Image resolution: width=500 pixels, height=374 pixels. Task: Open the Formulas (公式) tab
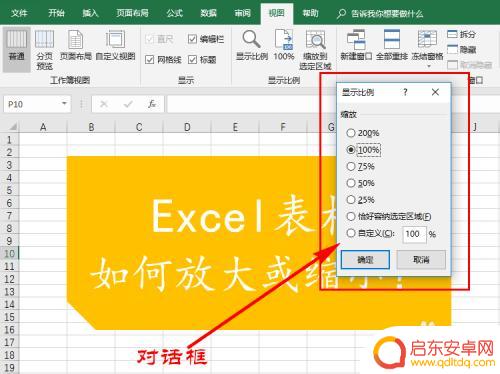(174, 13)
